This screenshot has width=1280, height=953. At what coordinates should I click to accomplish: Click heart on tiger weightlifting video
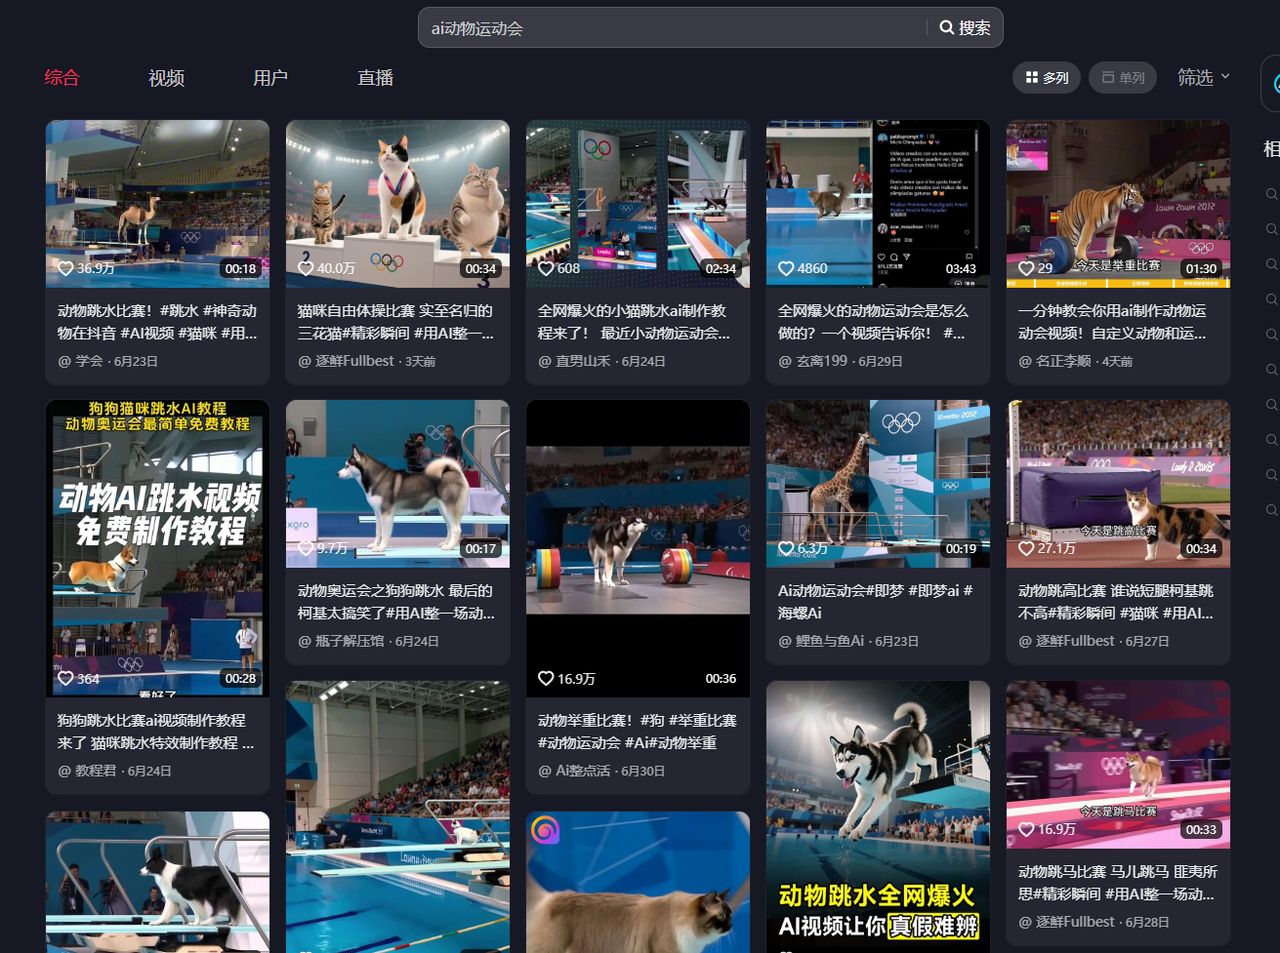tap(1026, 268)
